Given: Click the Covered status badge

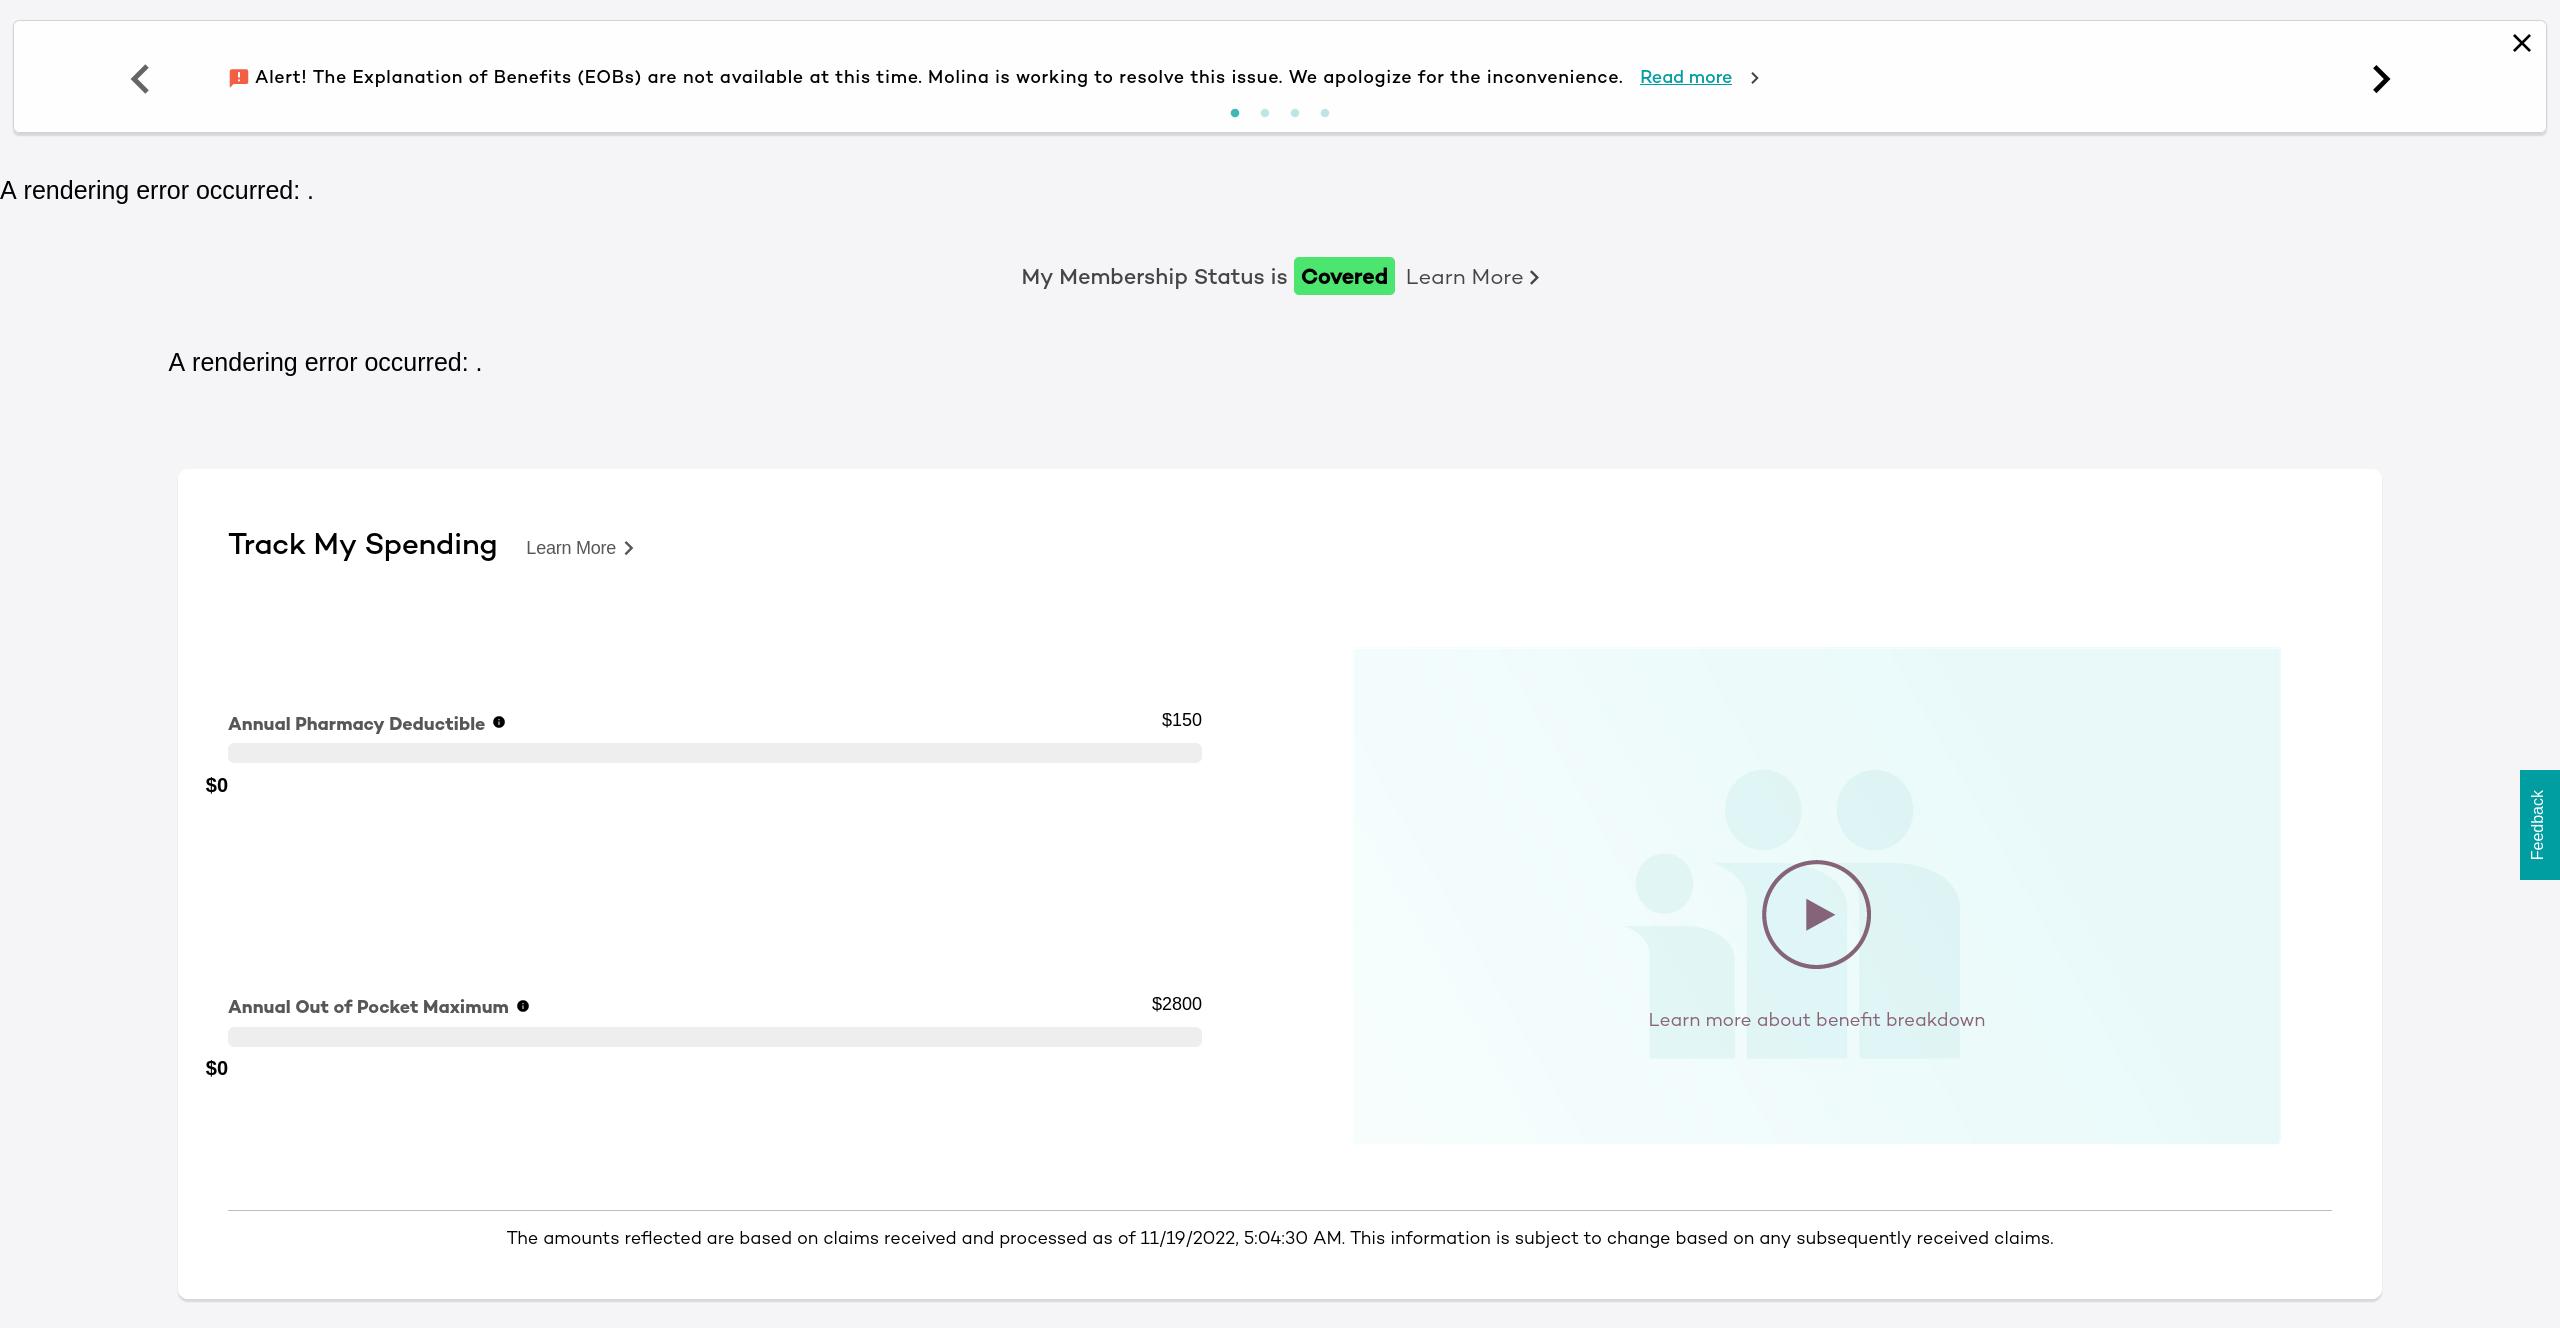Looking at the screenshot, I should point(1343,276).
